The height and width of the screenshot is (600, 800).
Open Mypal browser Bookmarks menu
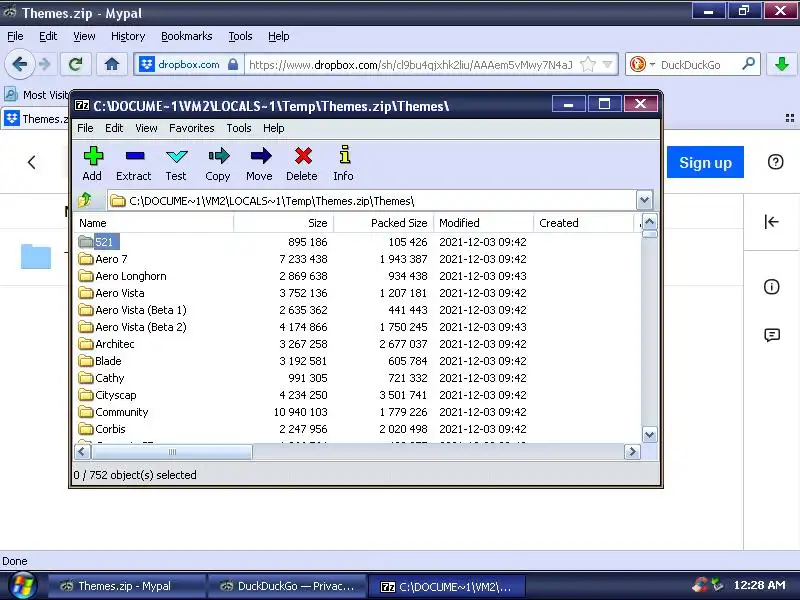pos(186,36)
